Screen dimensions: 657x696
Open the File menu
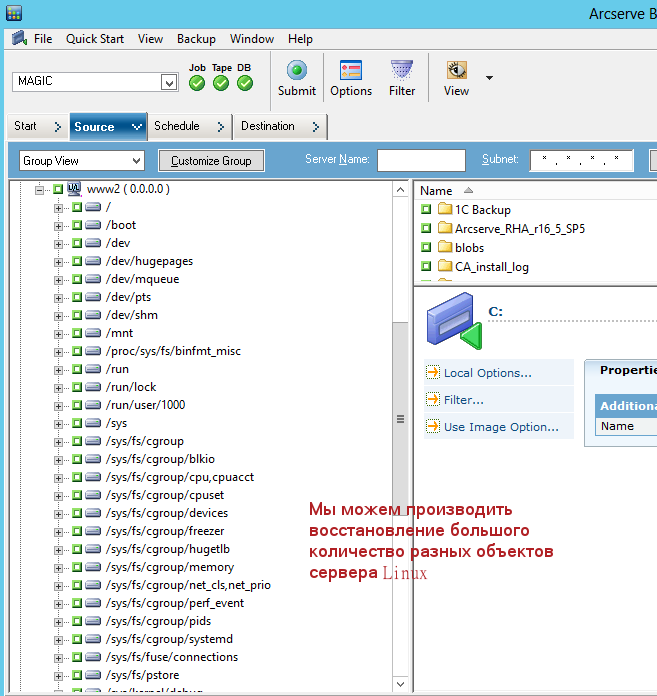pos(43,39)
